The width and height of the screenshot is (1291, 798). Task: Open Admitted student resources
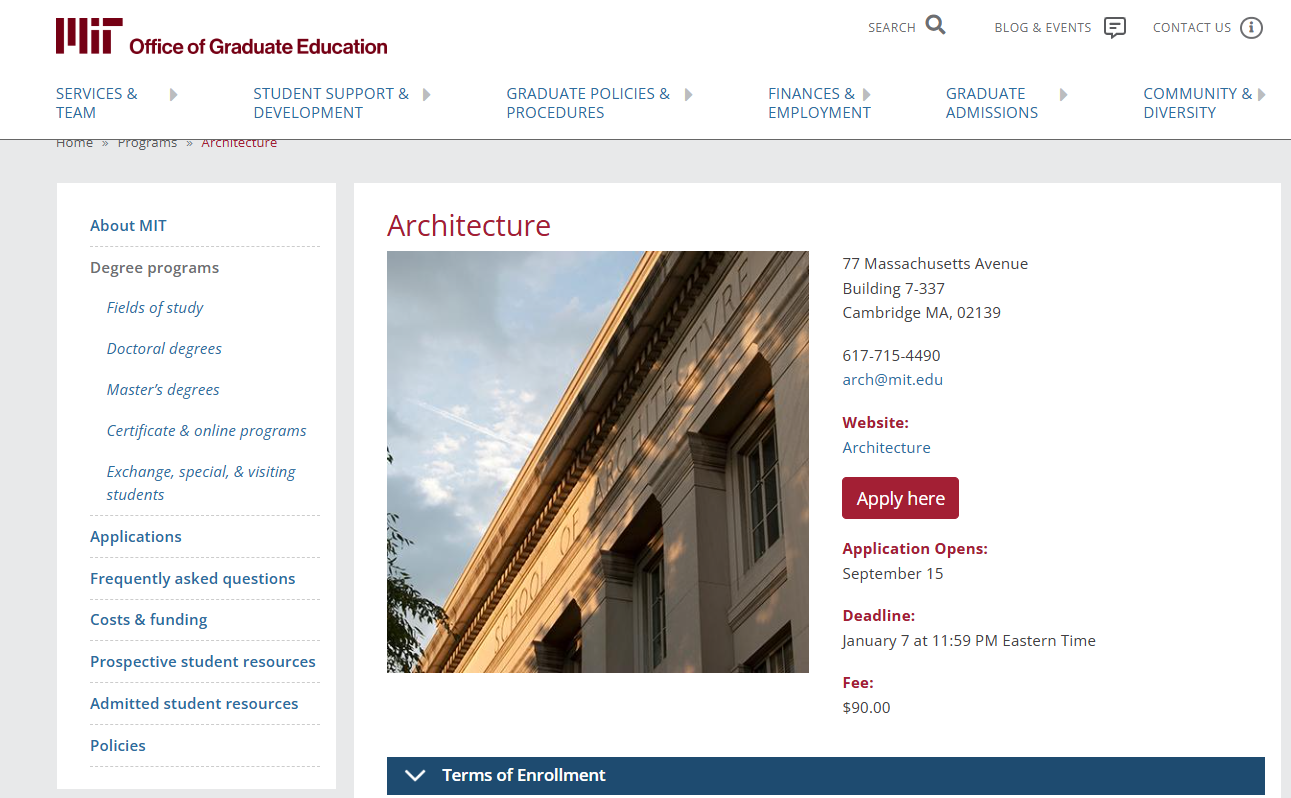point(194,704)
